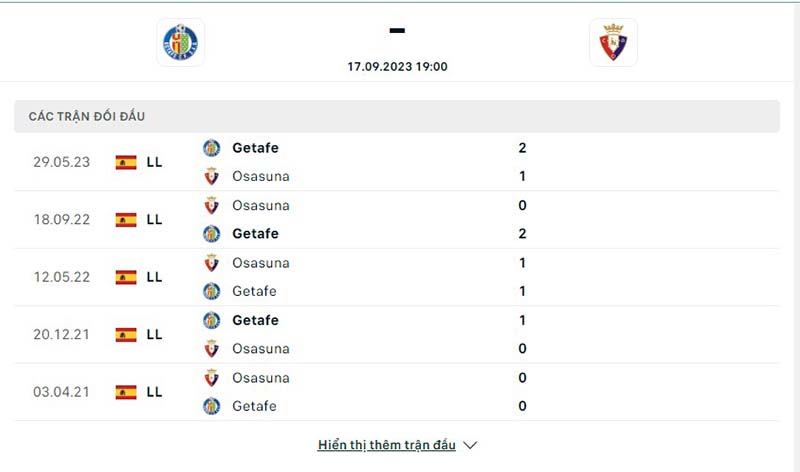Click Osasuna name in 20.12.21 match
This screenshot has width=800, height=472.
click(261, 349)
